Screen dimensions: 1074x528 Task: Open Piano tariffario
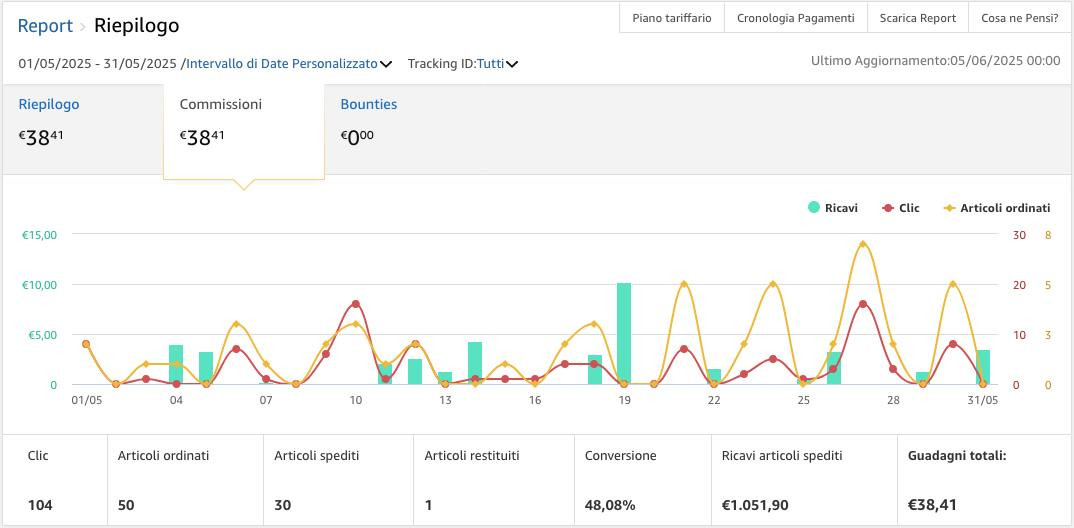(672, 18)
